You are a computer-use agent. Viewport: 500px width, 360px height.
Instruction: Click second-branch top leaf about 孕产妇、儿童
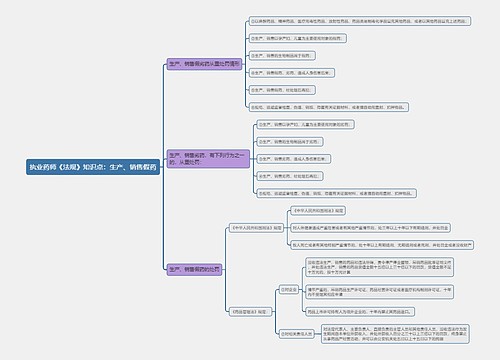click(x=305, y=125)
